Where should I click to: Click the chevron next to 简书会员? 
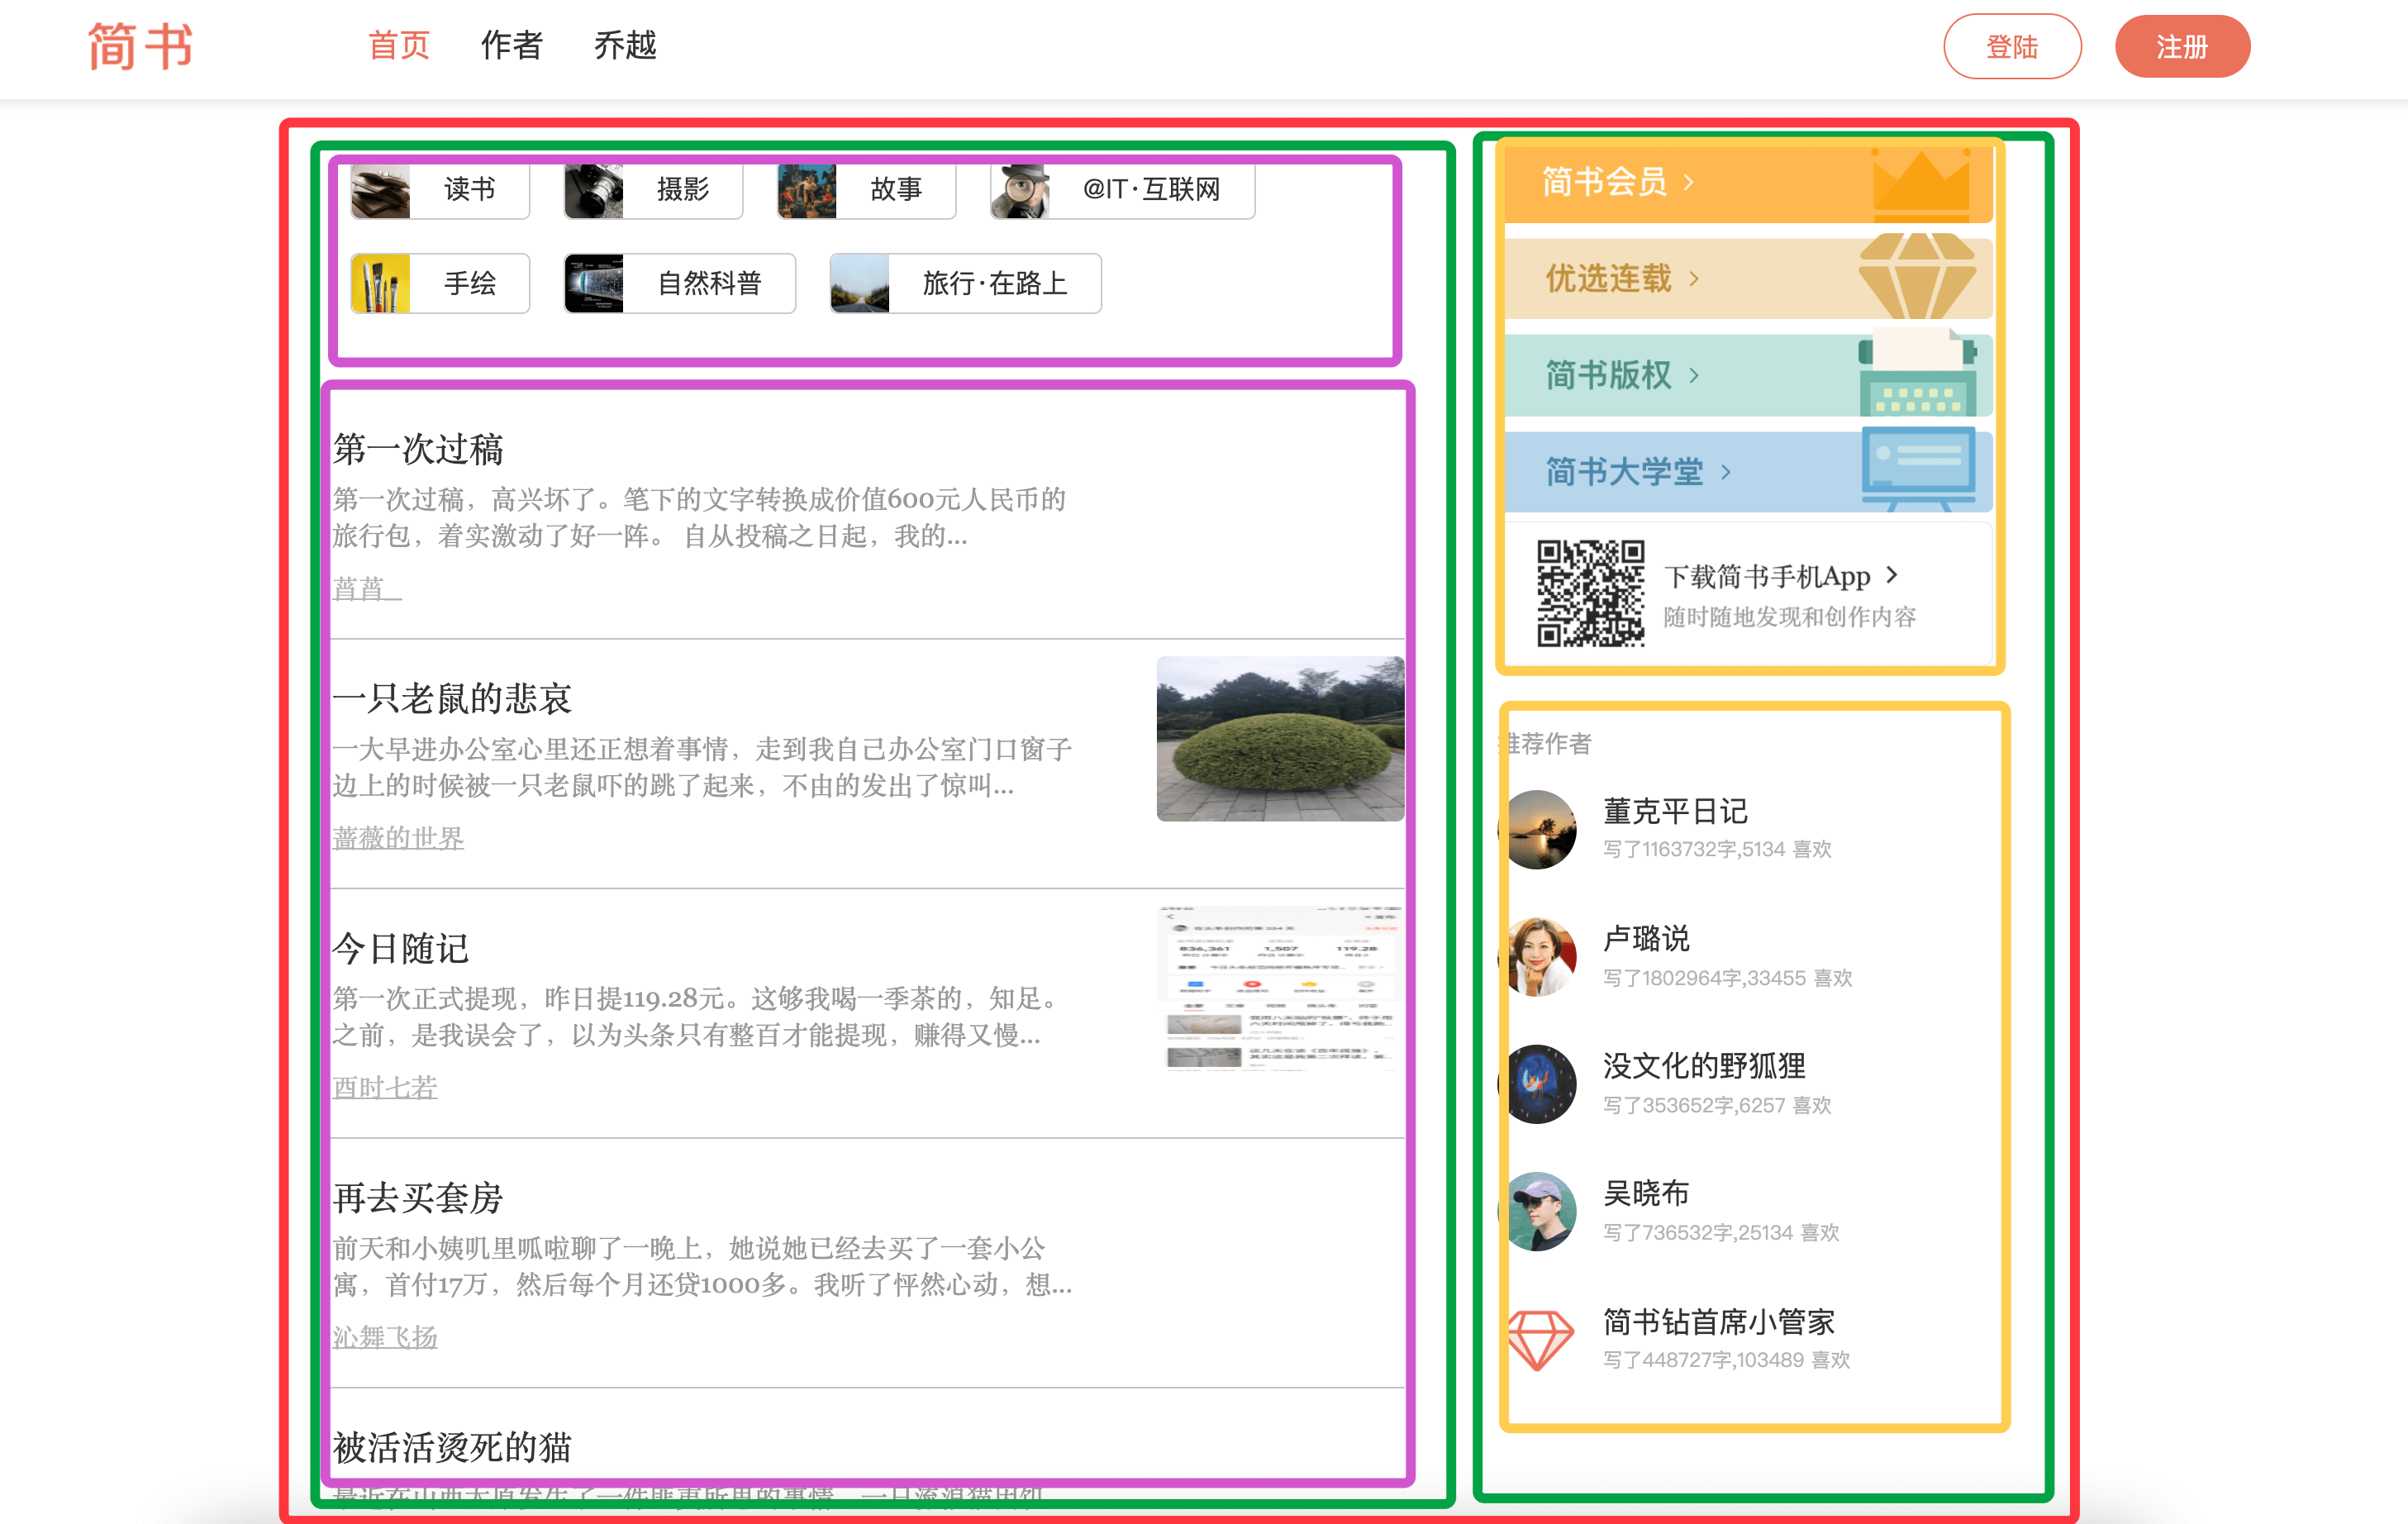[1689, 182]
